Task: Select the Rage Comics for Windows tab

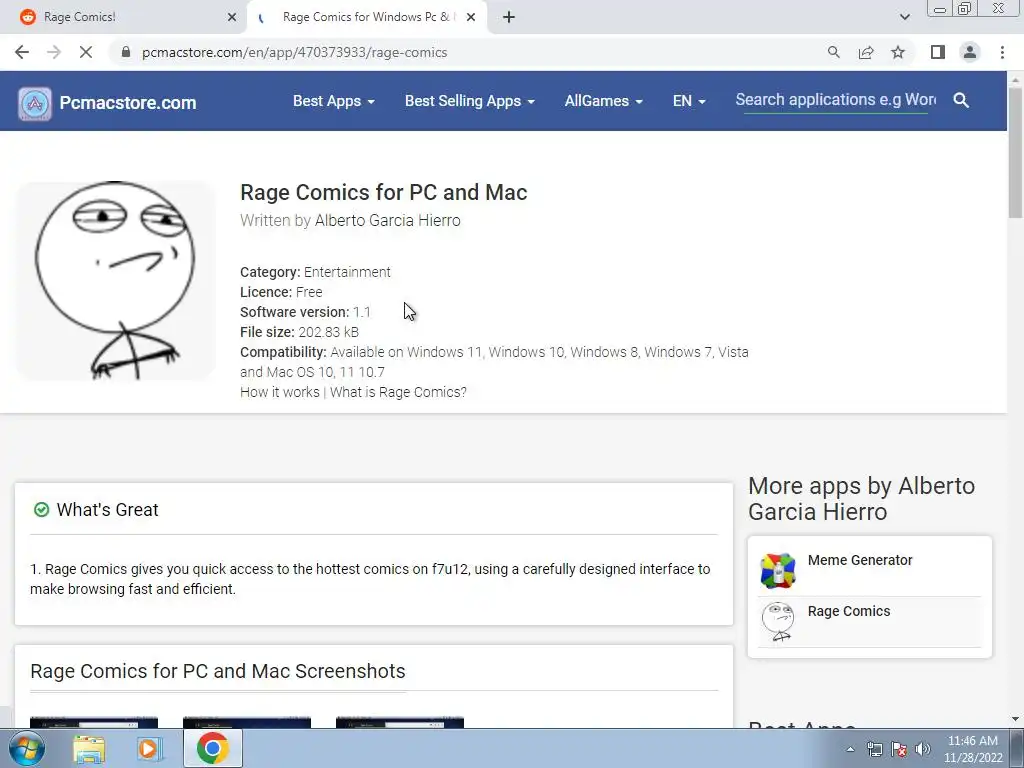Action: pos(366,18)
